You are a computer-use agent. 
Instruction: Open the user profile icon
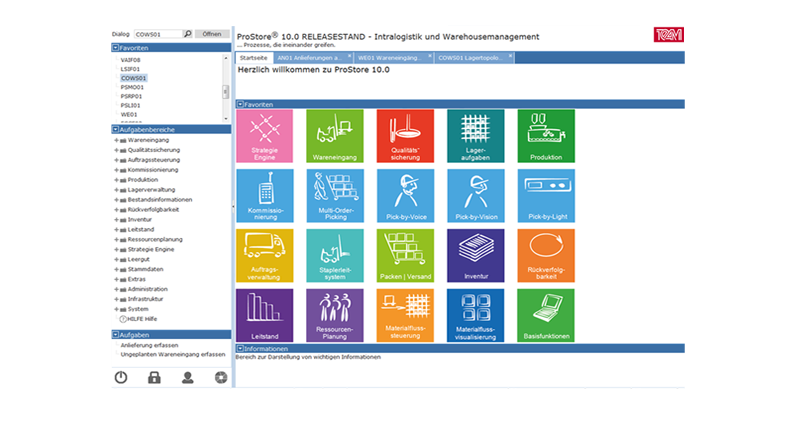click(187, 378)
